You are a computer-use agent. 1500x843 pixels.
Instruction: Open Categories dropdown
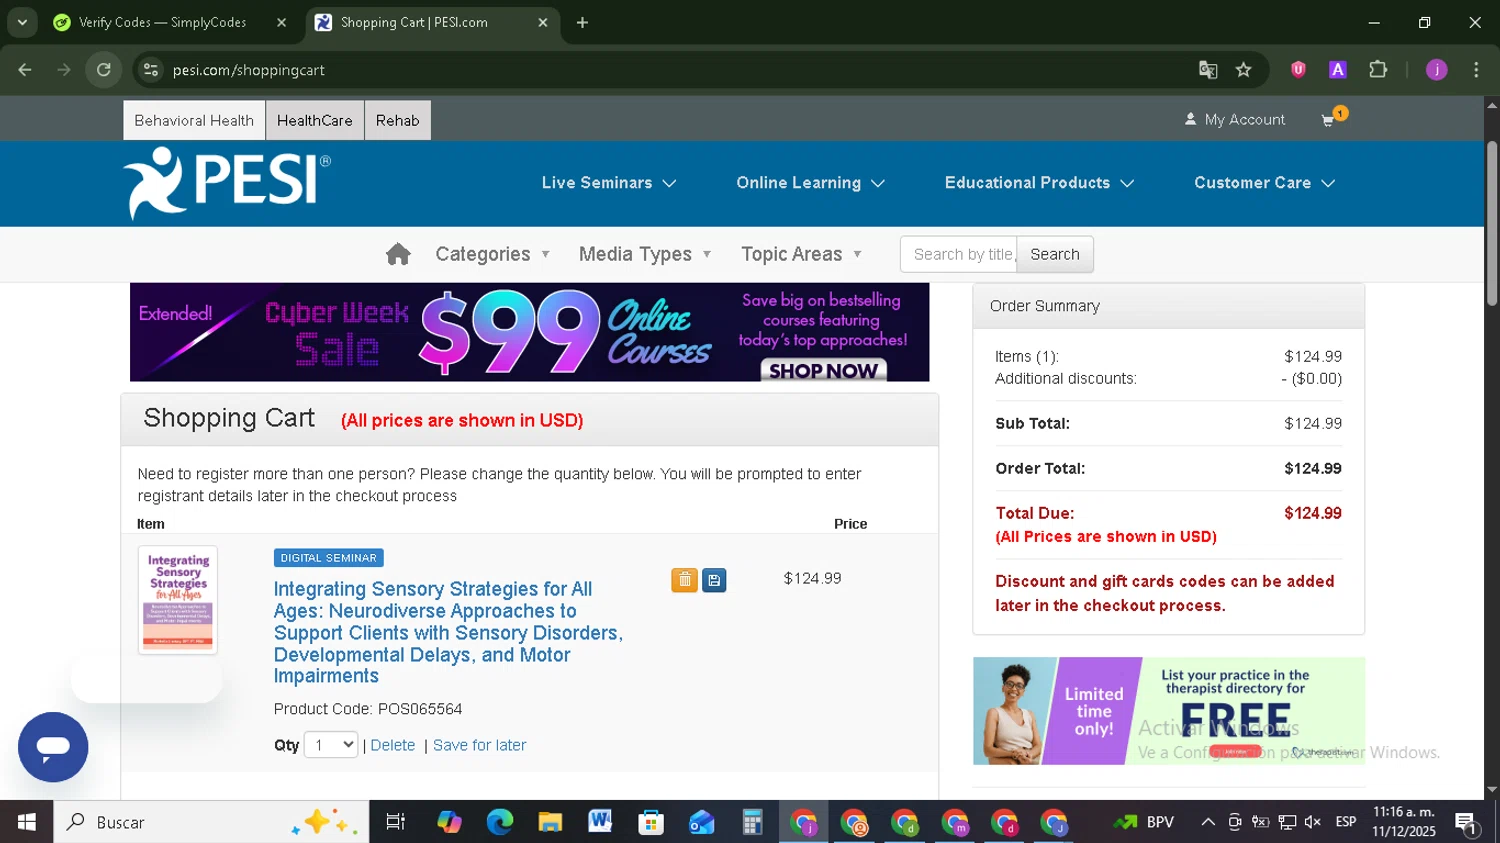click(493, 254)
